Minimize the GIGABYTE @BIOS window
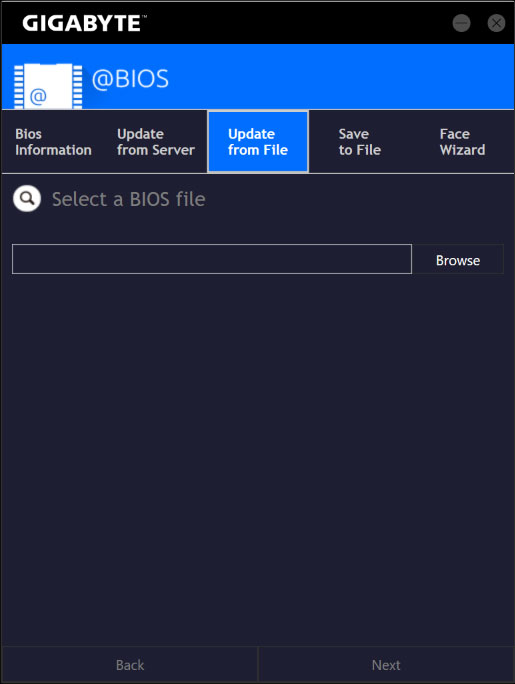The width and height of the screenshot is (515, 684). 461,23
